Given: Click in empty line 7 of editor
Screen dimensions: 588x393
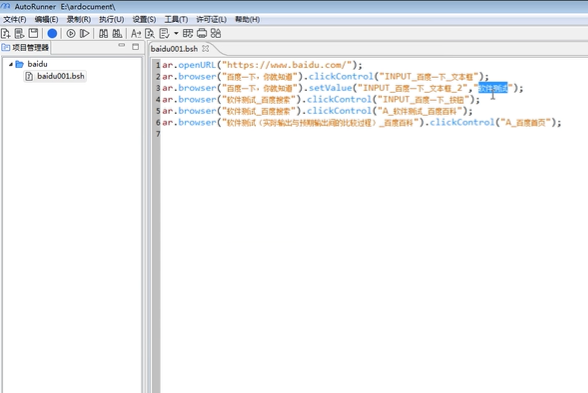Looking at the screenshot, I should pyautogui.click(x=373, y=134).
